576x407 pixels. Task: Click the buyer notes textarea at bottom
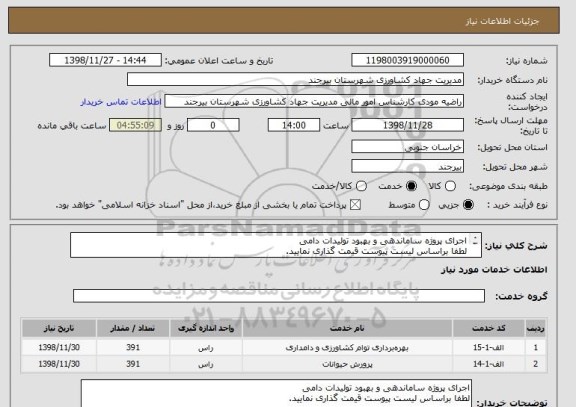pos(276,393)
